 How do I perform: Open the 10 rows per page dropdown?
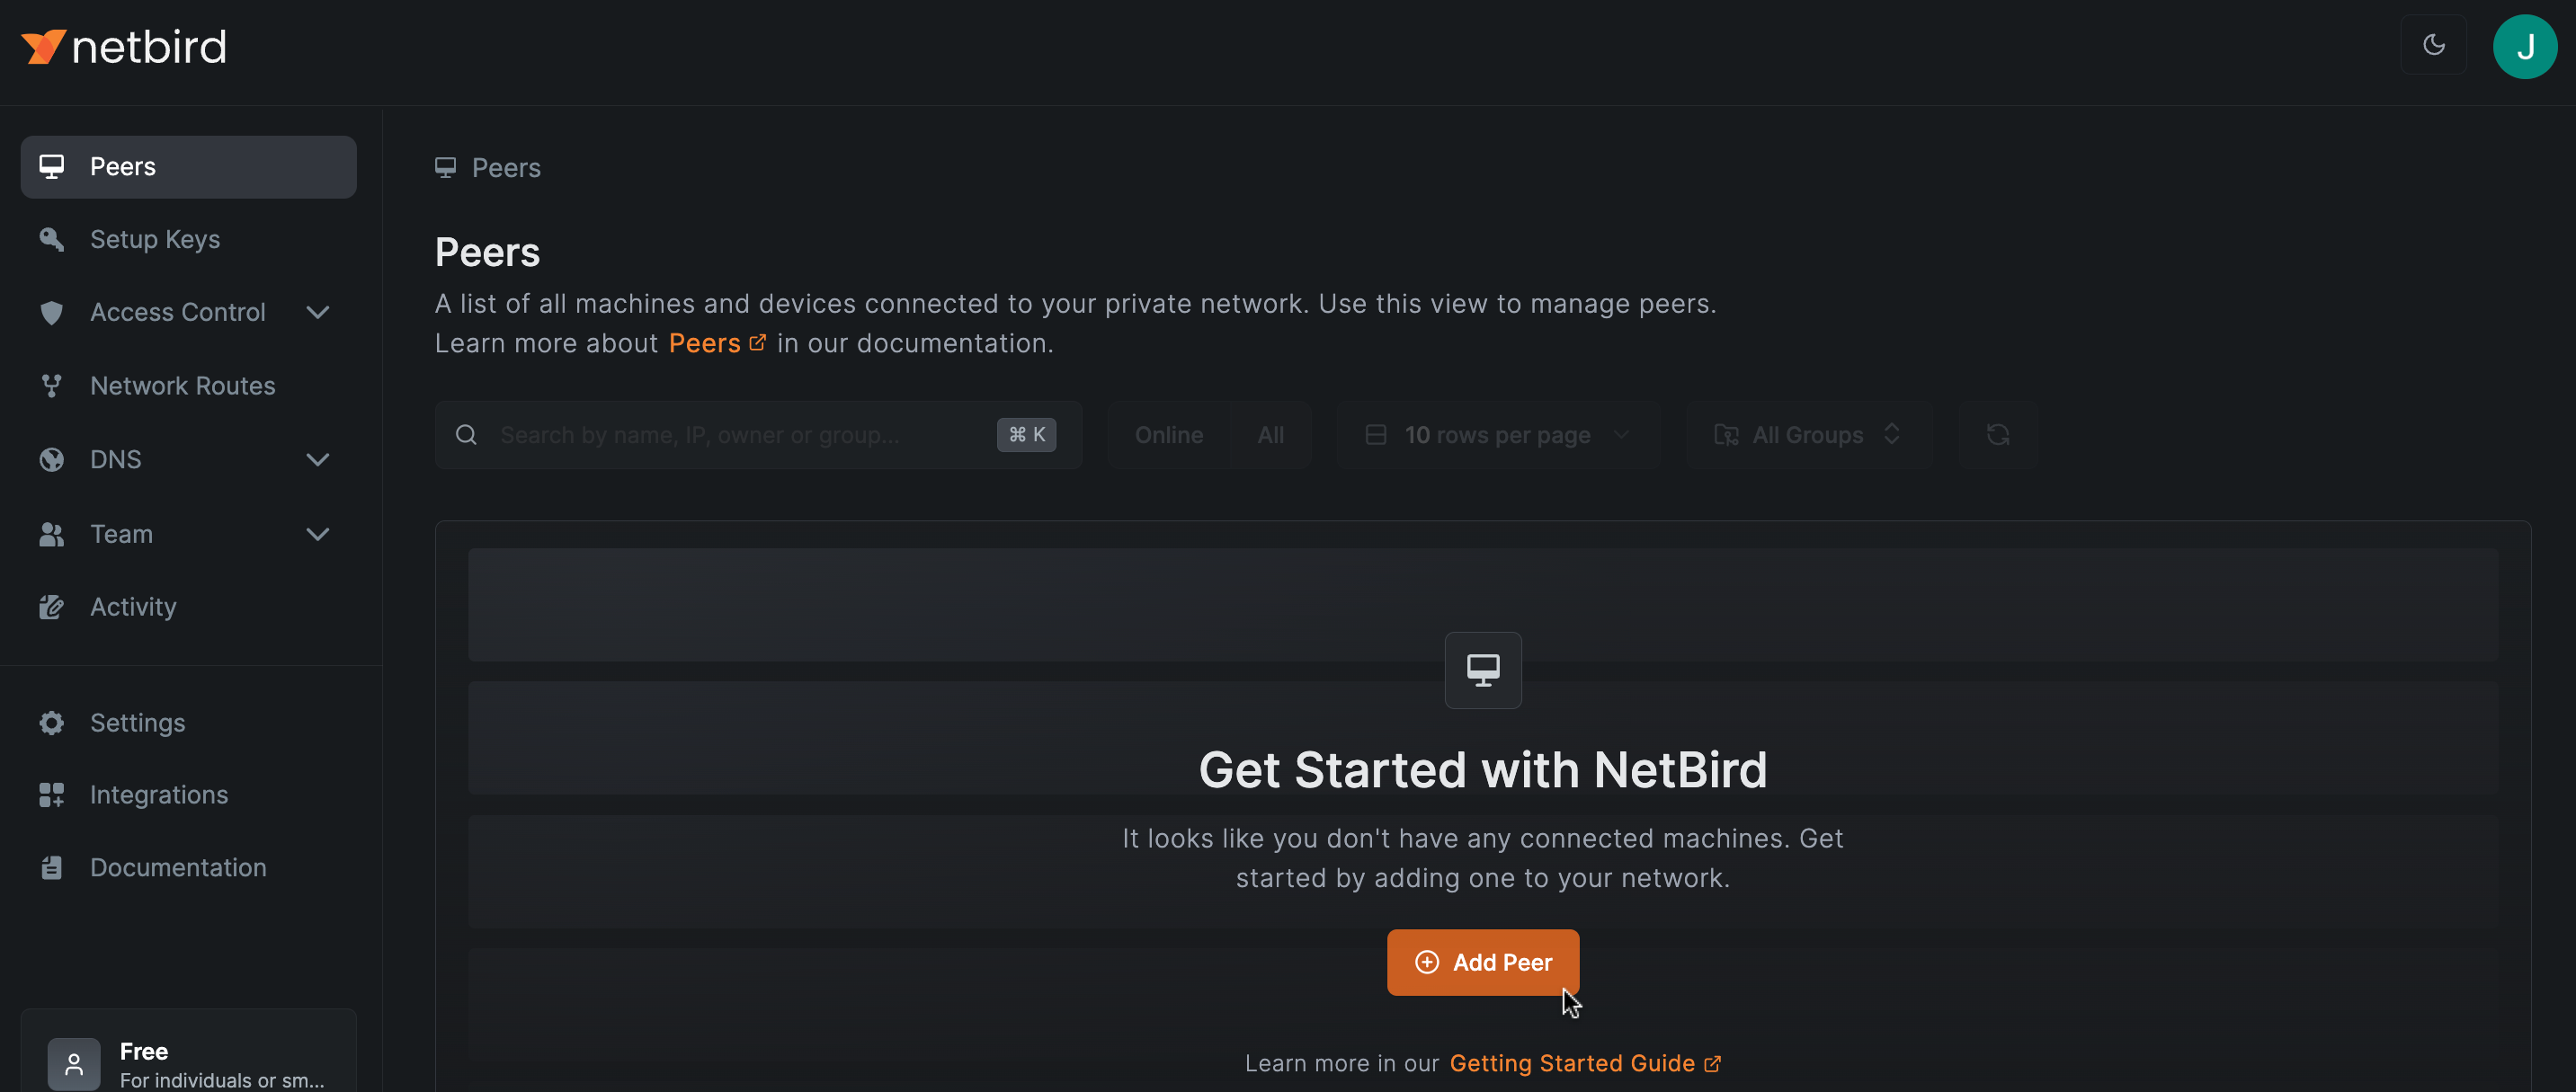pos(1497,435)
